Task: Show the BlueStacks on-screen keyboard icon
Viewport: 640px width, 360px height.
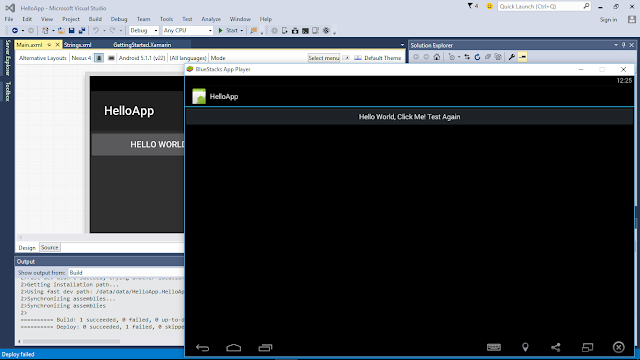Action: pyautogui.click(x=494, y=347)
